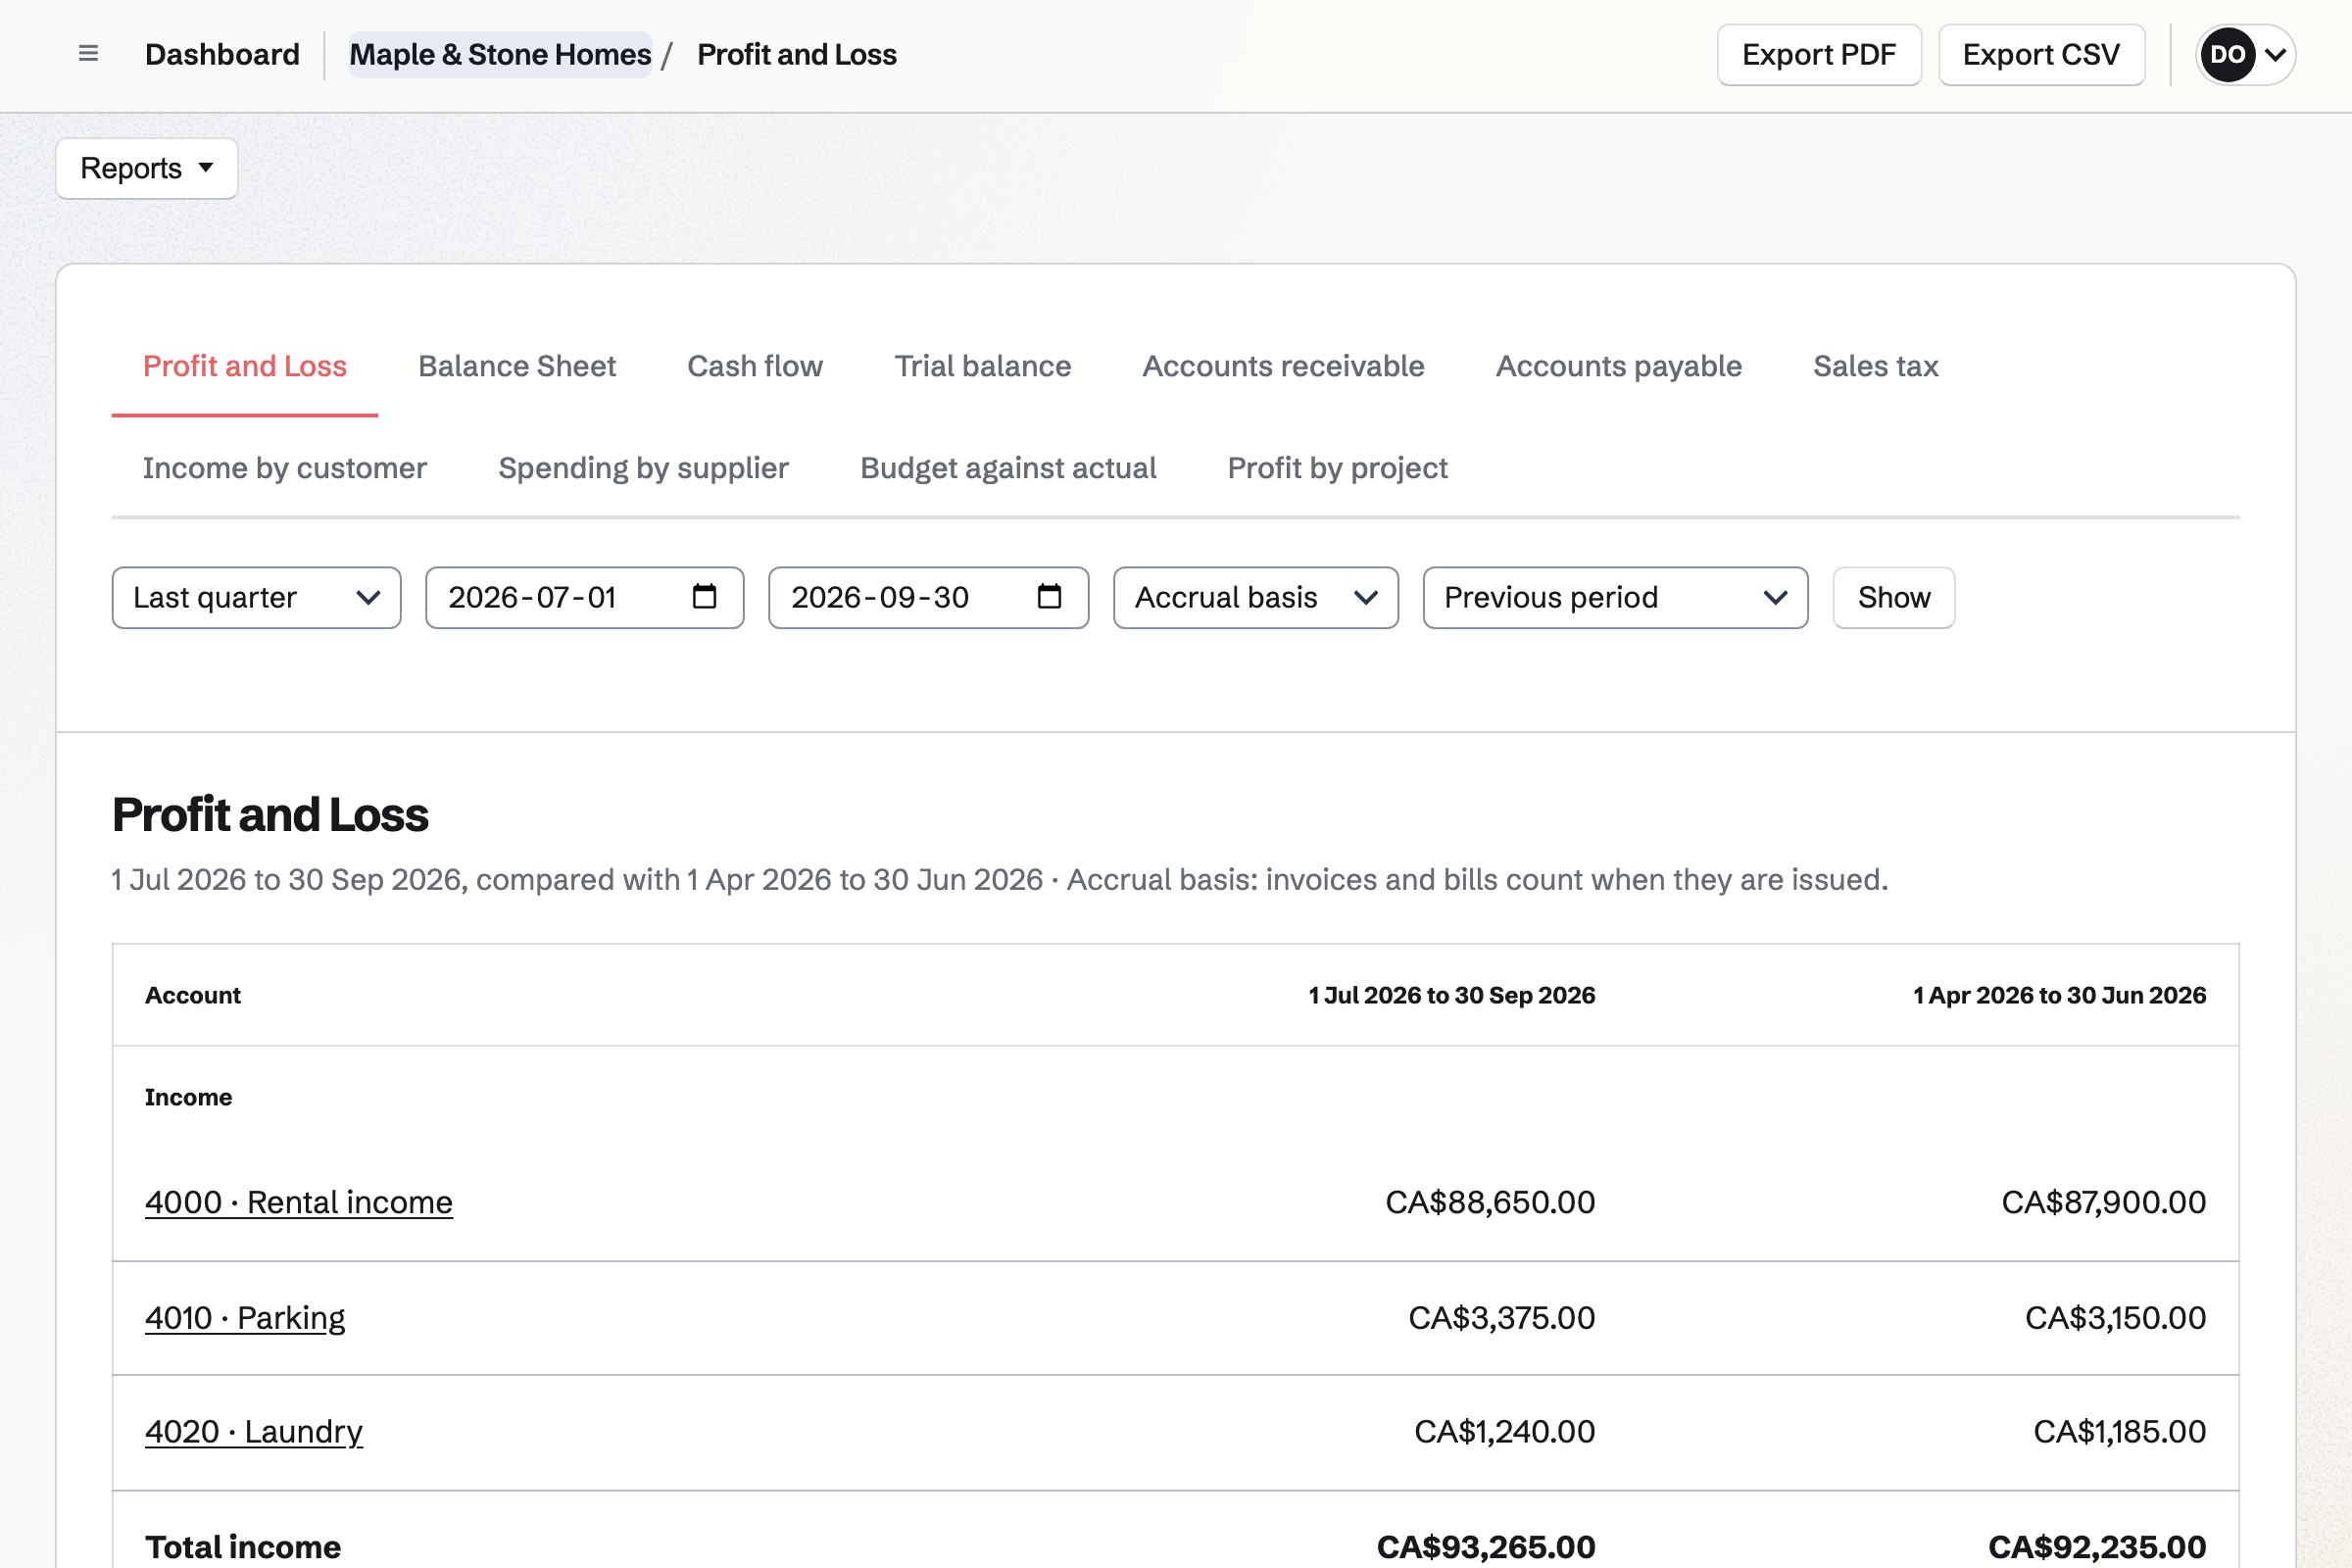
Task: Click the Account column header
Action: [x=193, y=995]
